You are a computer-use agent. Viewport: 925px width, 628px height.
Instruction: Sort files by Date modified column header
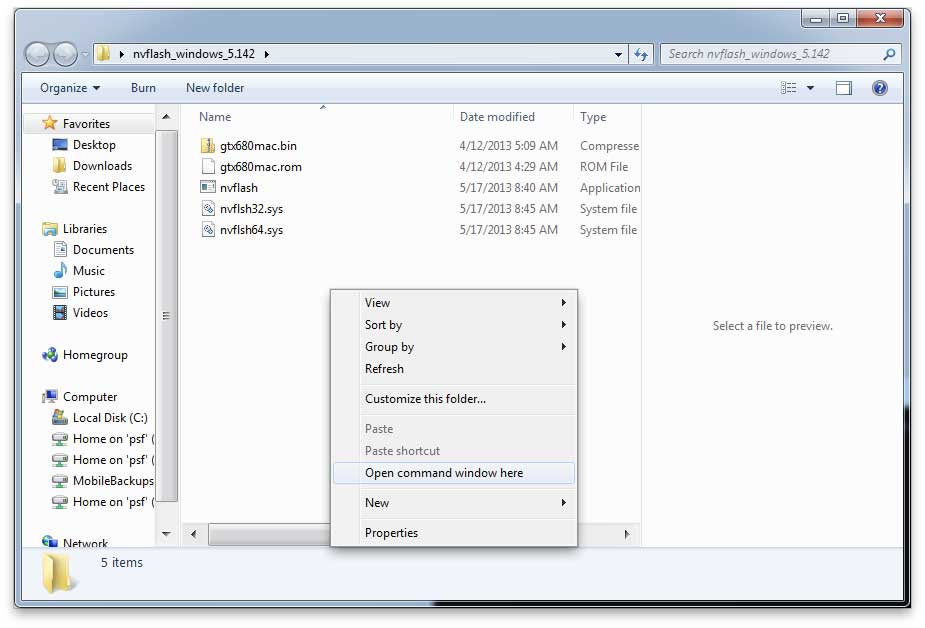pyautogui.click(x=513, y=117)
